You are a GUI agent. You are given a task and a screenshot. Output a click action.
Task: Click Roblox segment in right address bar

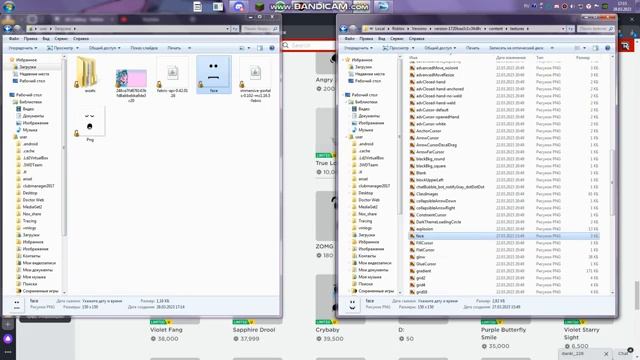[398, 29]
